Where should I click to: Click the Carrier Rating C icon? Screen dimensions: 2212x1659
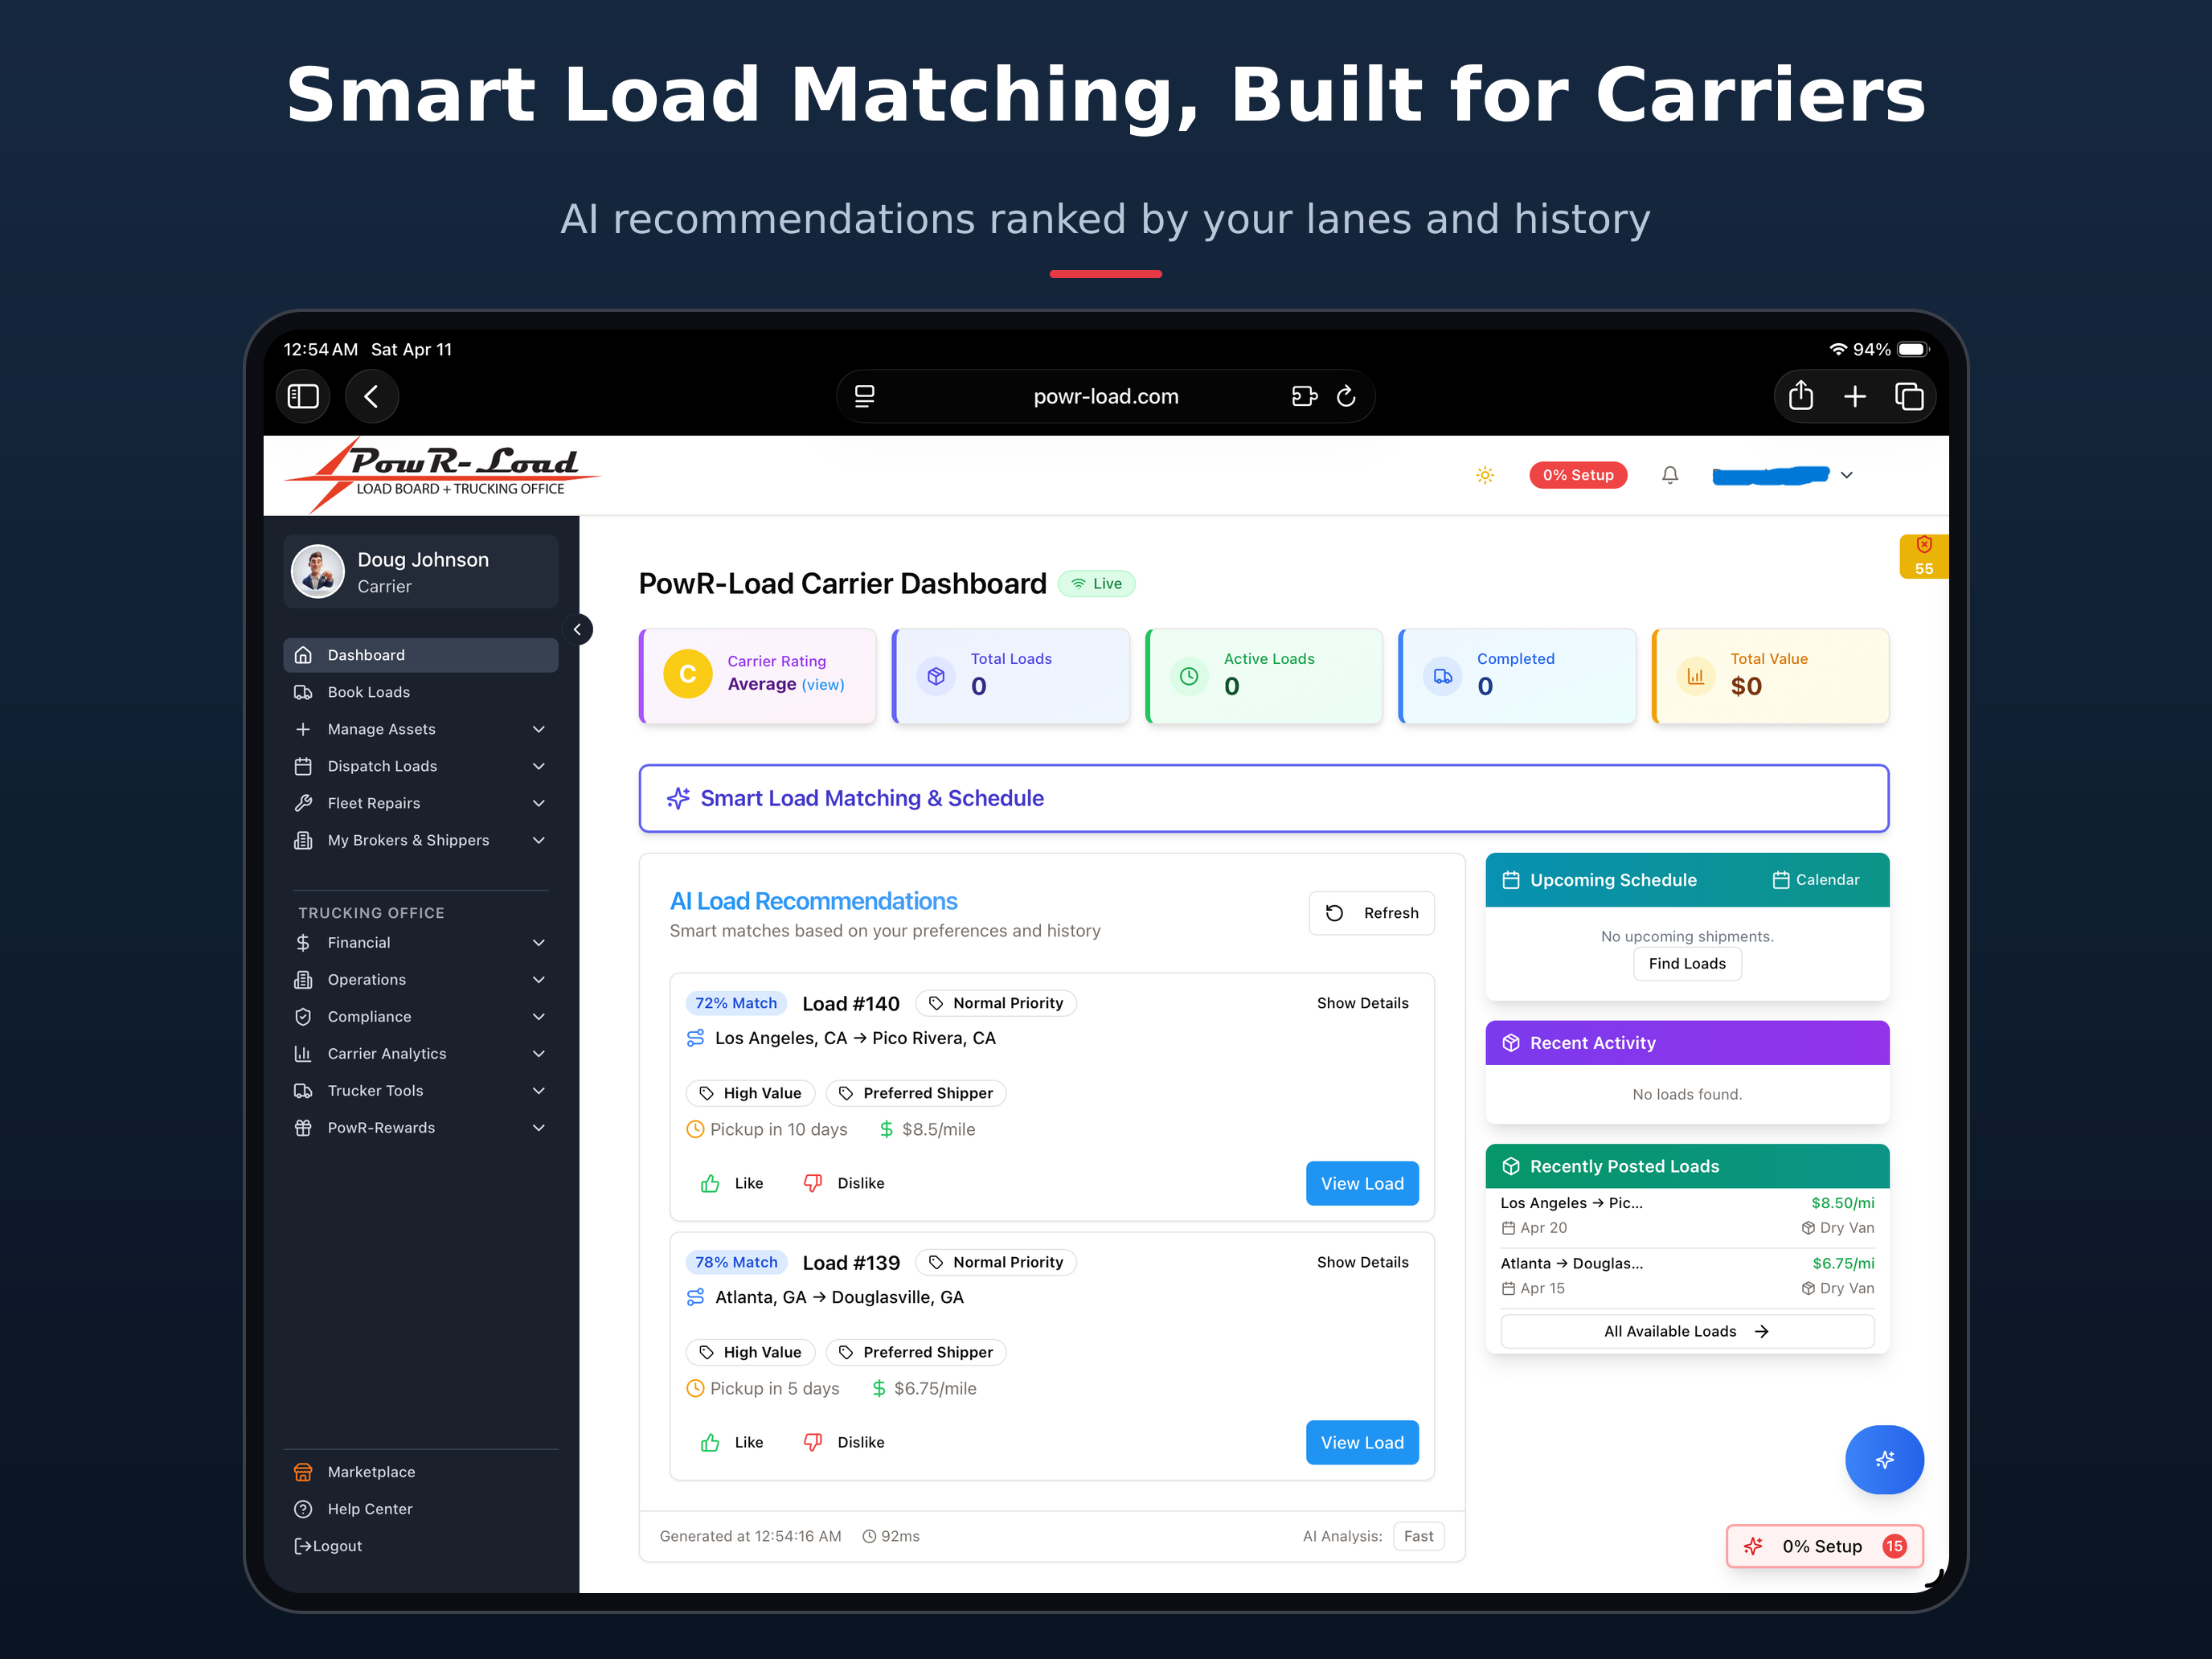[688, 674]
